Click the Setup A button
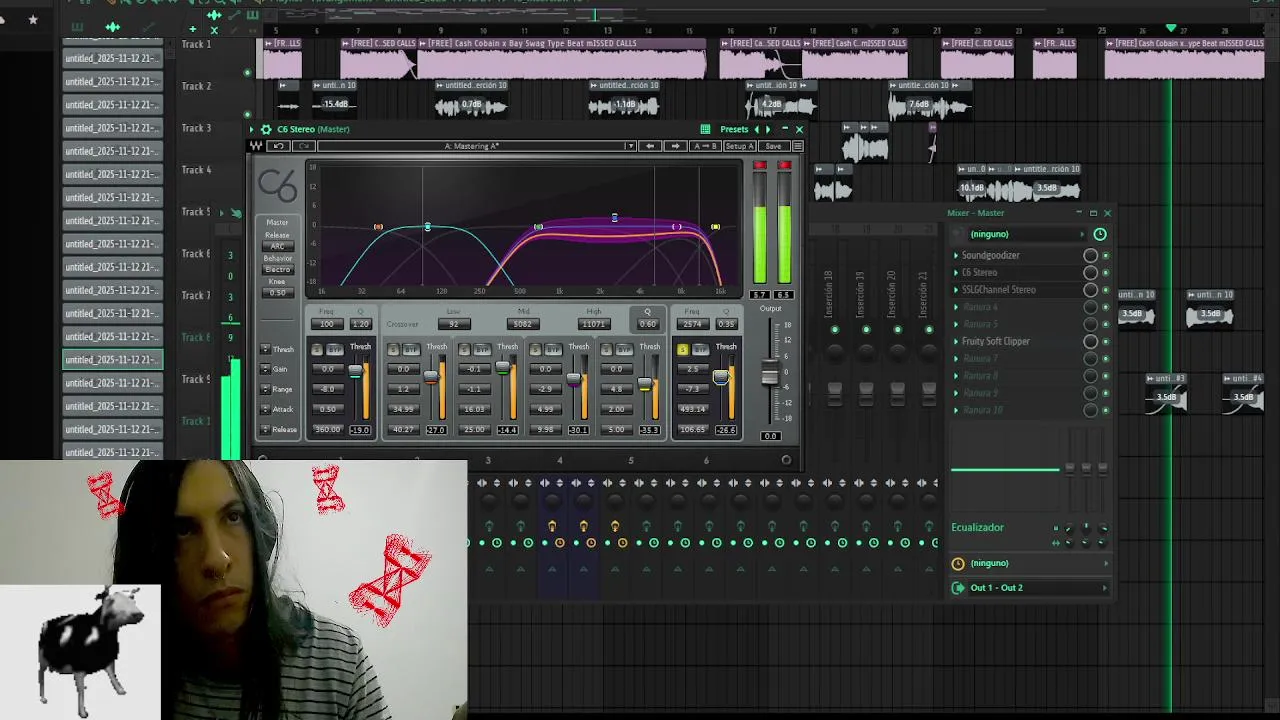Screen dimensions: 1280x720 click(x=739, y=146)
